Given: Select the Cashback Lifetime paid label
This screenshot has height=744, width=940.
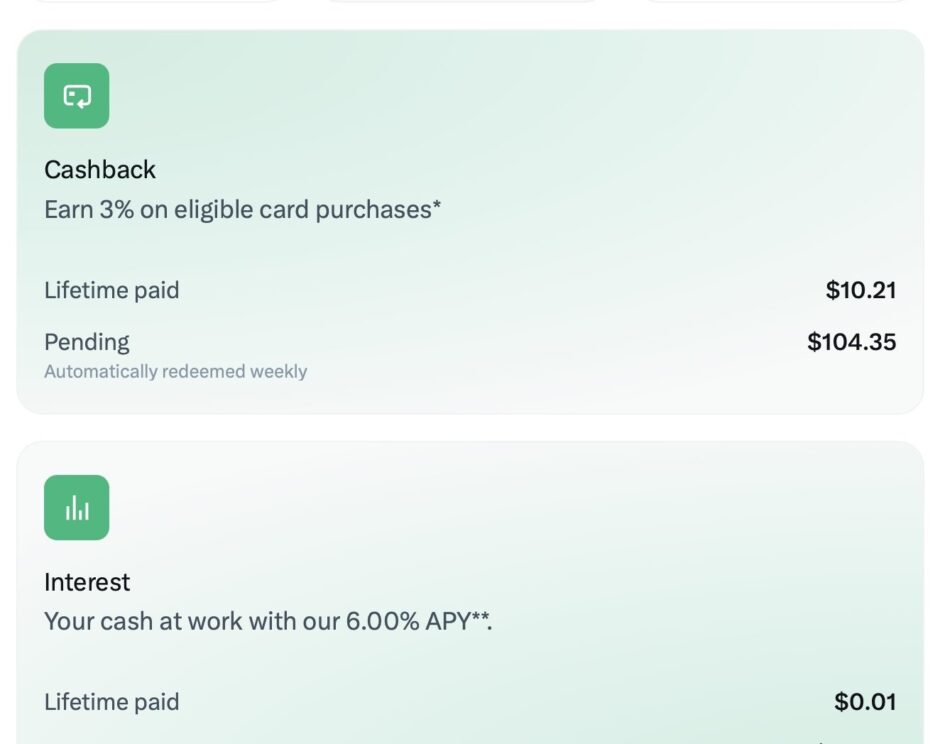Looking at the screenshot, I should point(112,290).
